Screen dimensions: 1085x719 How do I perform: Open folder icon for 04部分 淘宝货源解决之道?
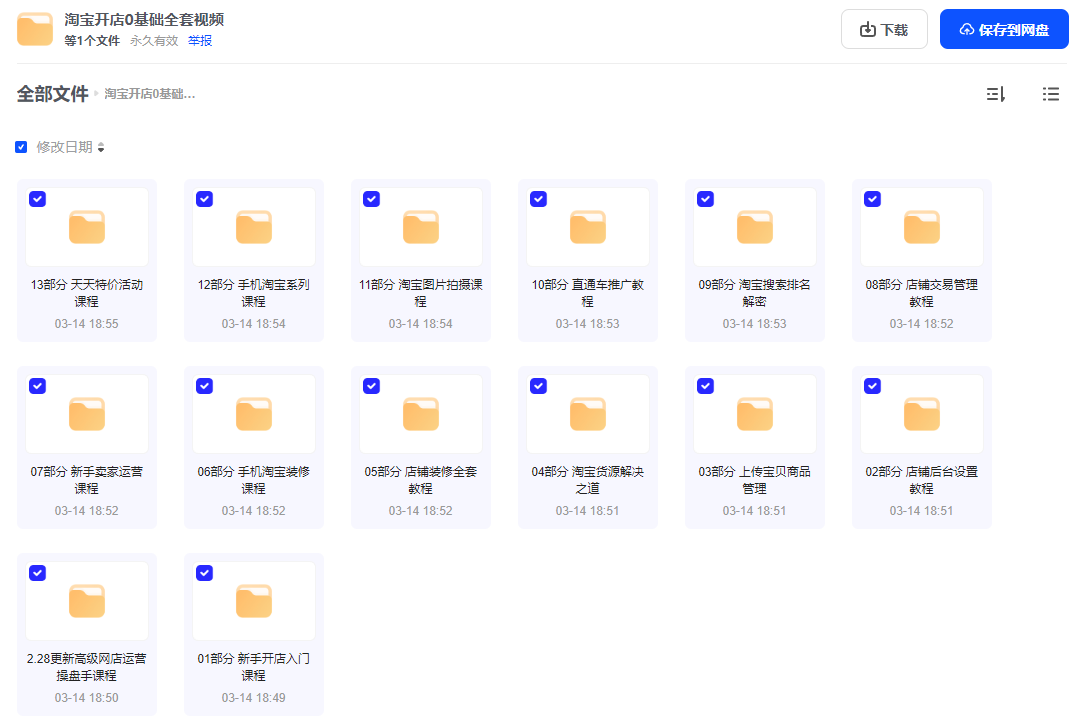[x=587, y=414]
